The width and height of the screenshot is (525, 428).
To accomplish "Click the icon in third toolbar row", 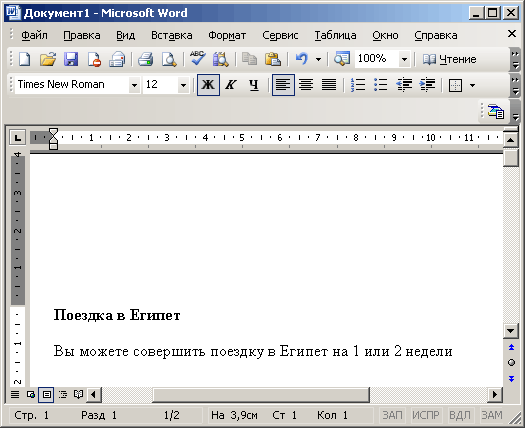I will [x=496, y=112].
